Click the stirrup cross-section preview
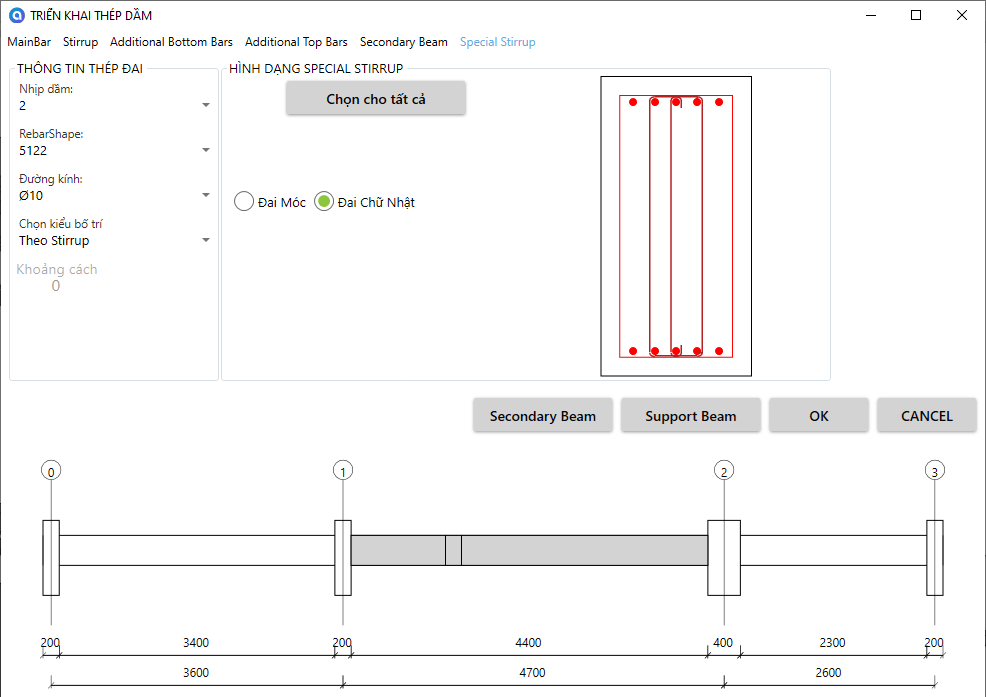The height and width of the screenshot is (697, 986). (676, 226)
